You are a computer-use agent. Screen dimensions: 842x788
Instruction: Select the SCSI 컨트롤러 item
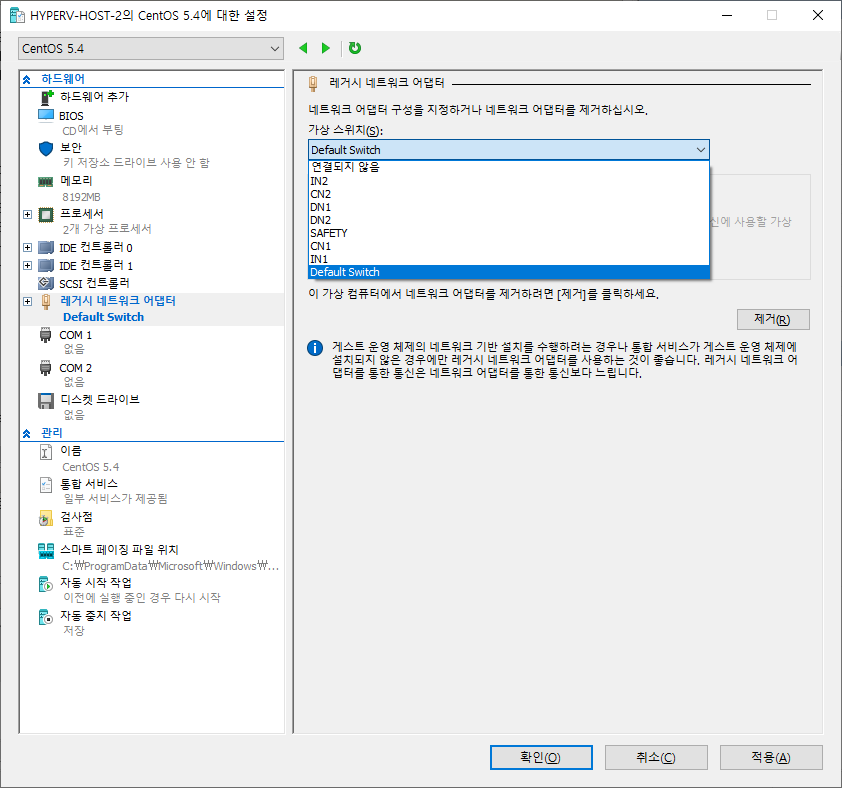94,283
